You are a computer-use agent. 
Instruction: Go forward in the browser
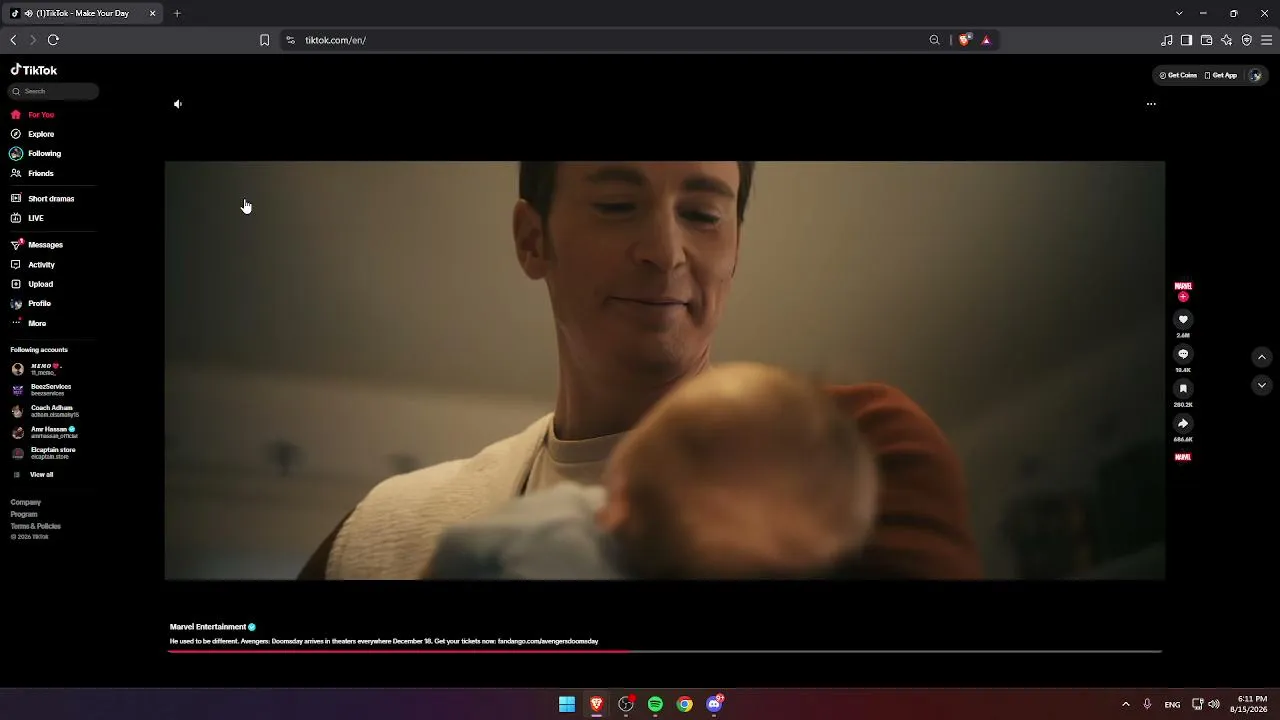tap(33, 40)
